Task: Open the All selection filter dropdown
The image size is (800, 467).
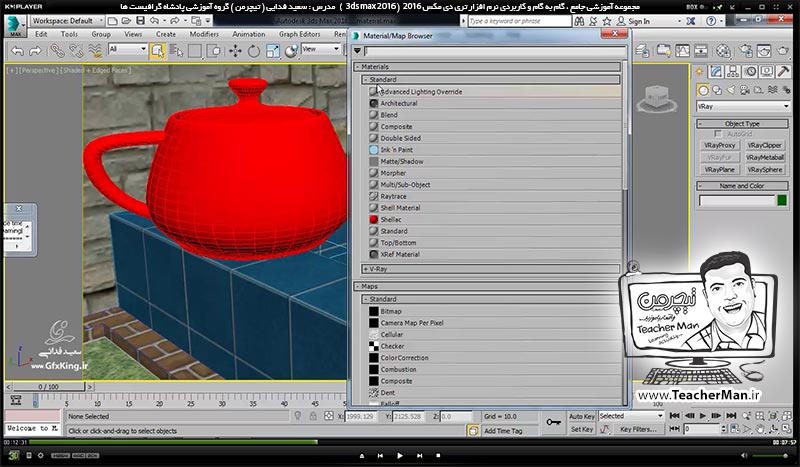Action: (128, 49)
